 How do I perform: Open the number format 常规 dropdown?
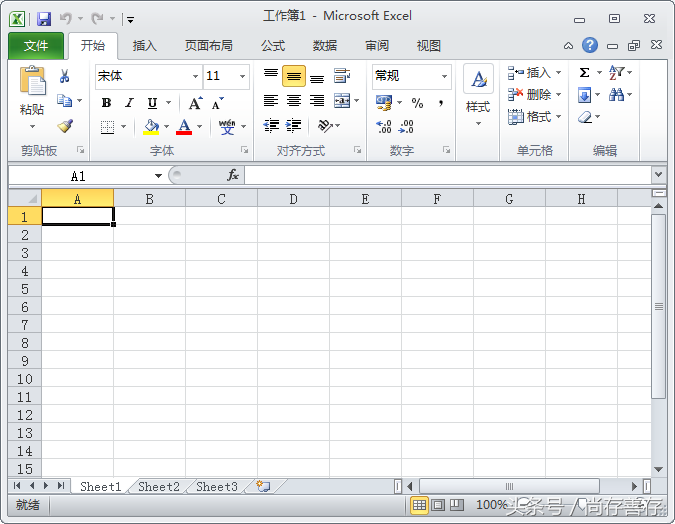coord(444,76)
